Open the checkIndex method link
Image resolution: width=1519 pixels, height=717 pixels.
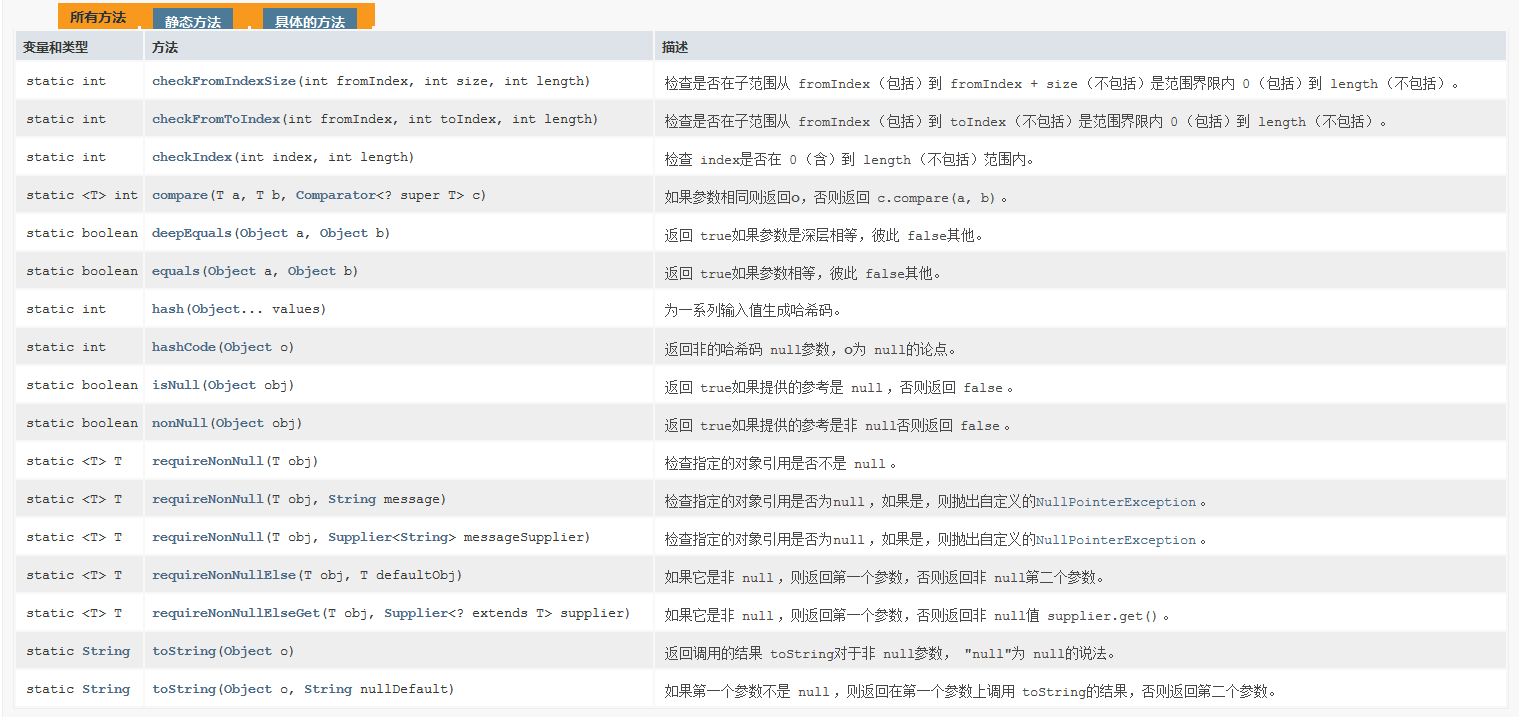192,157
